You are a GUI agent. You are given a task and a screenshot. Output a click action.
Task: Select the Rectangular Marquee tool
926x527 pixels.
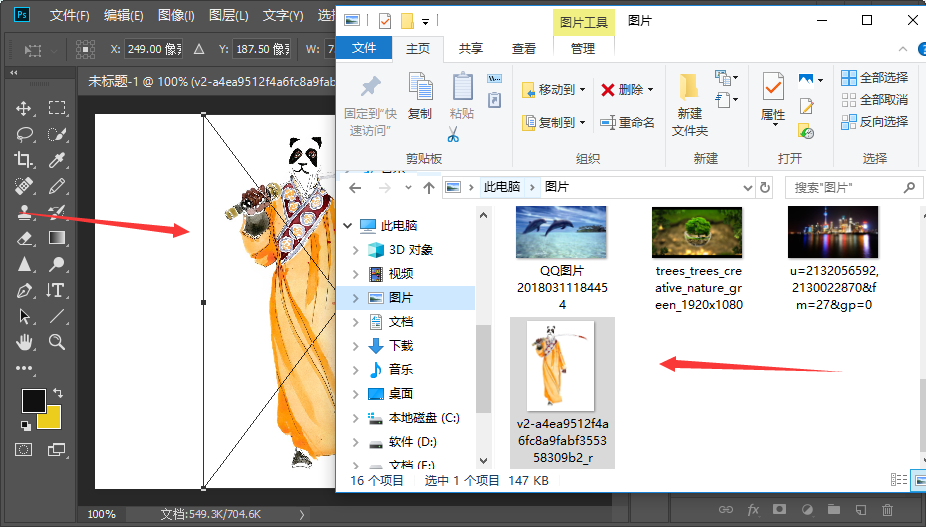[x=57, y=108]
